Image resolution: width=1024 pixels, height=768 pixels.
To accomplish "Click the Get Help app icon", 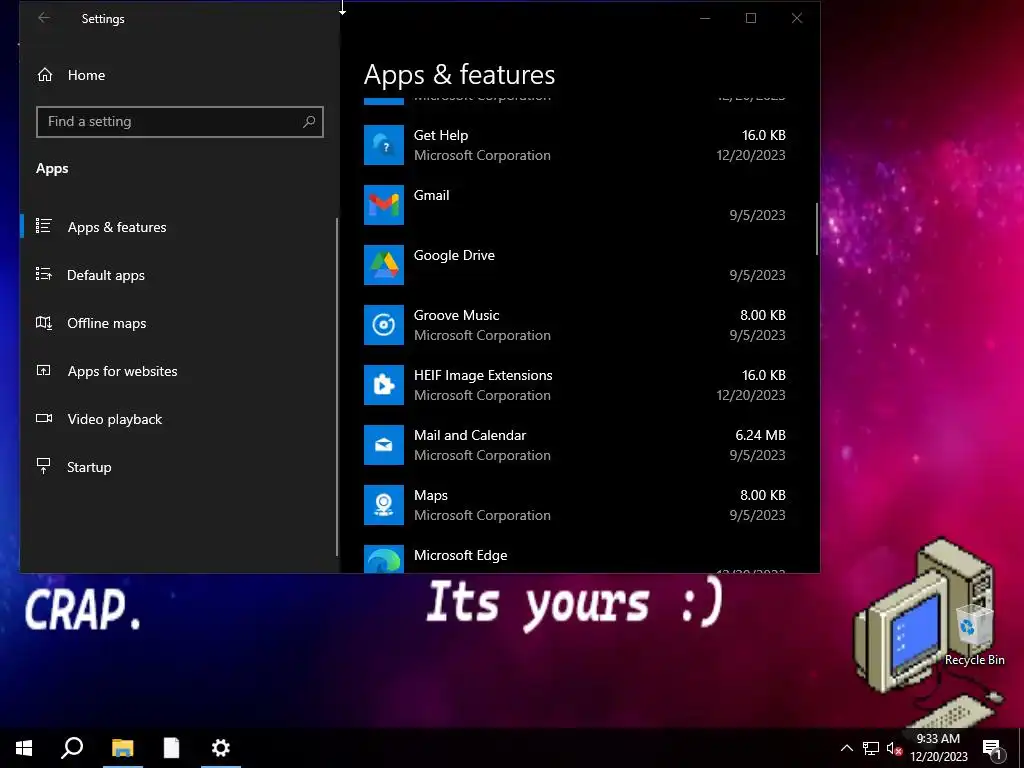I will 383,145.
